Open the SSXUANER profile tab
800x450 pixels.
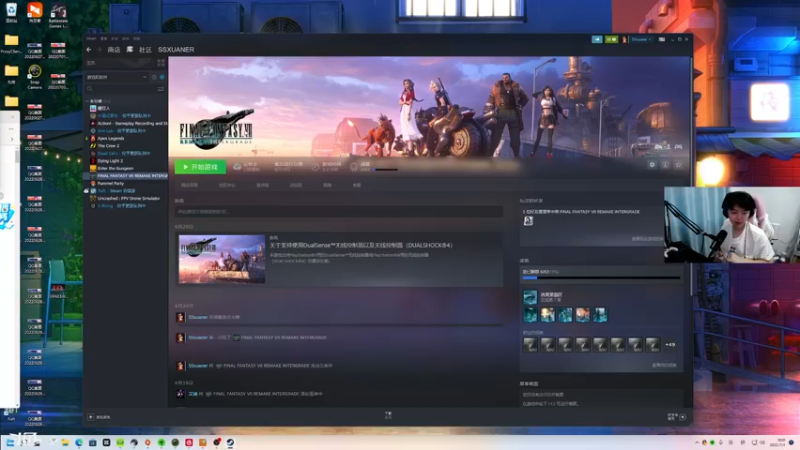(x=176, y=49)
